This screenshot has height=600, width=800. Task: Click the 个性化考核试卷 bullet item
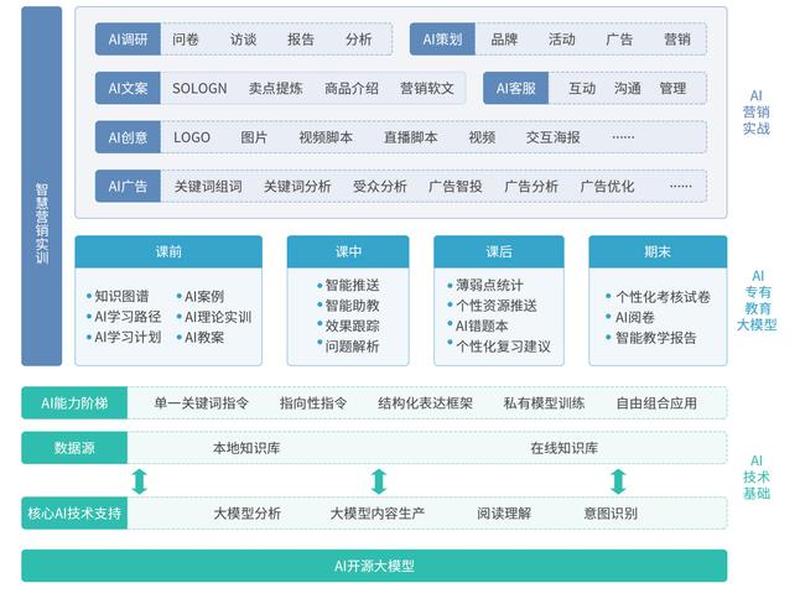(x=658, y=296)
